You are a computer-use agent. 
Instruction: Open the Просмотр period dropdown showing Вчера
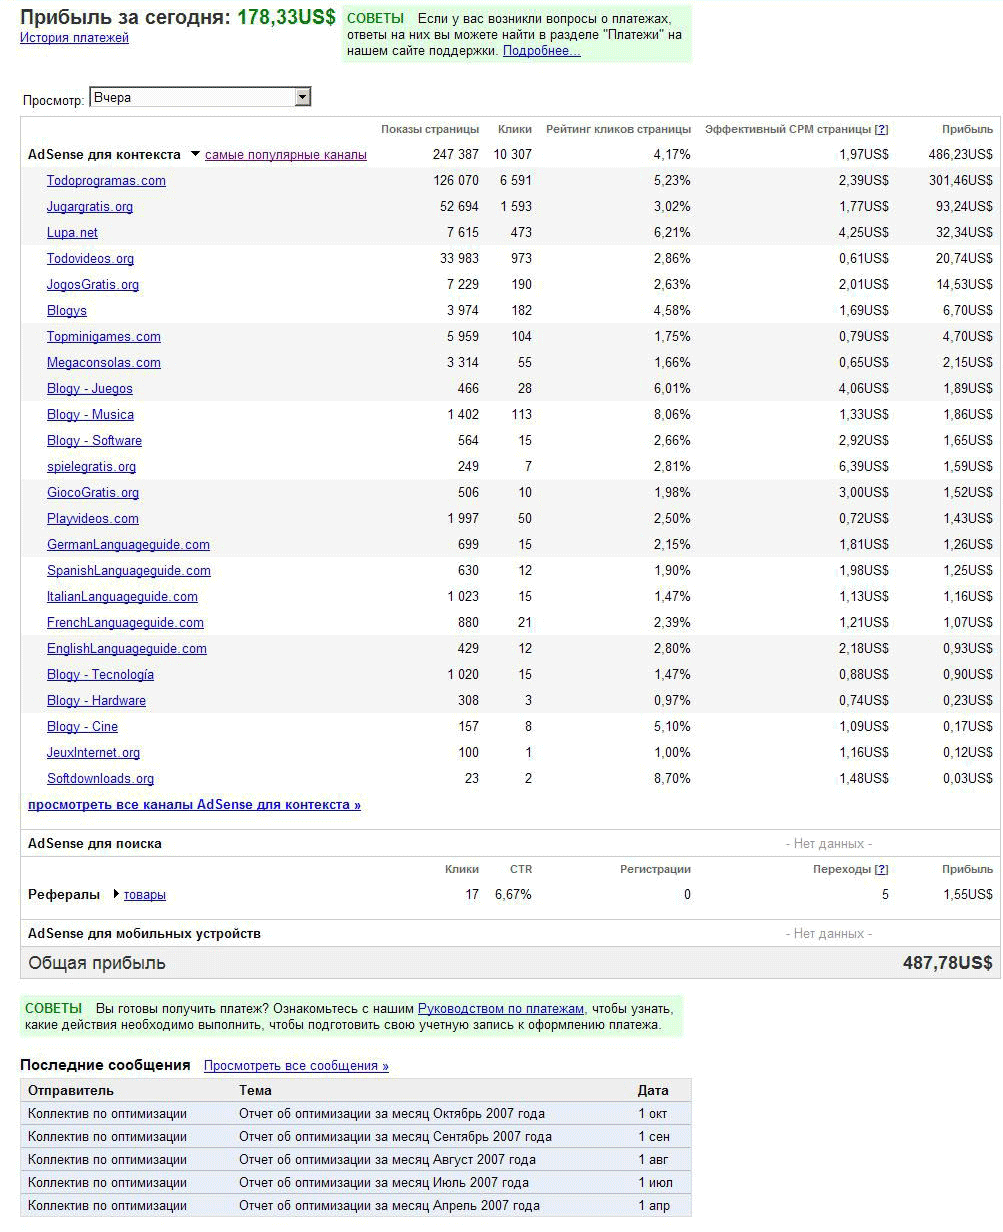[200, 97]
